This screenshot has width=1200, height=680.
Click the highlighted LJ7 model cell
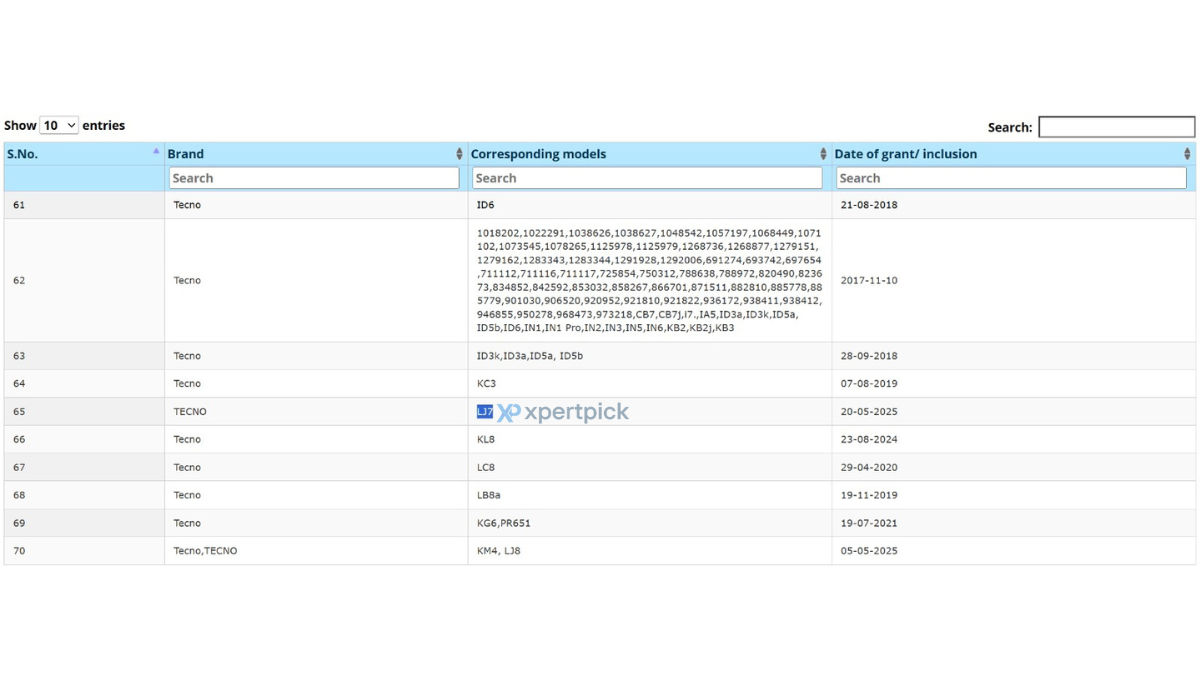coord(485,411)
